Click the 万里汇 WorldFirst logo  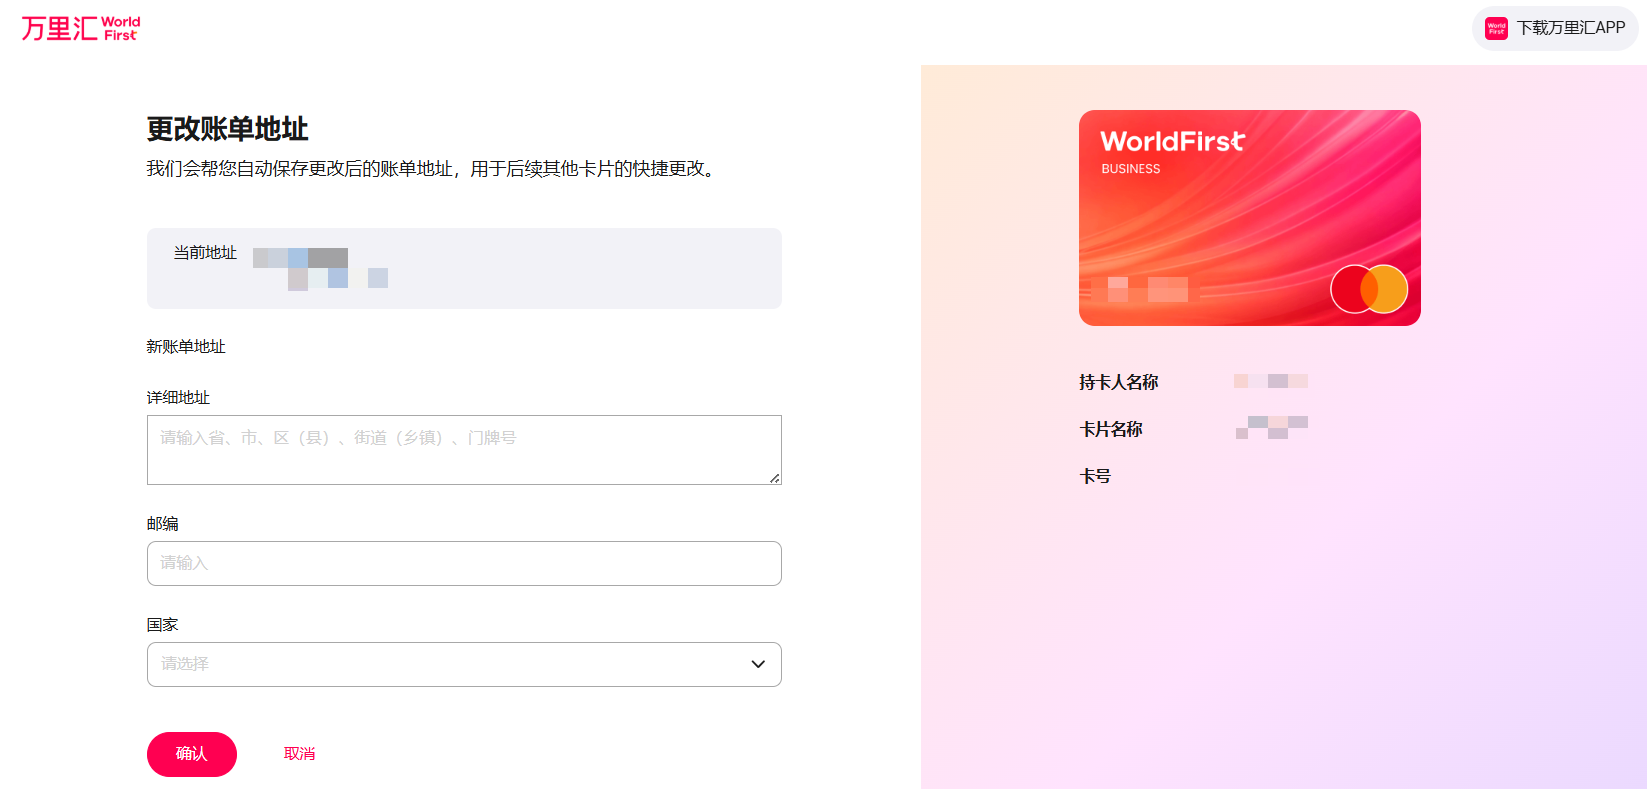[81, 28]
